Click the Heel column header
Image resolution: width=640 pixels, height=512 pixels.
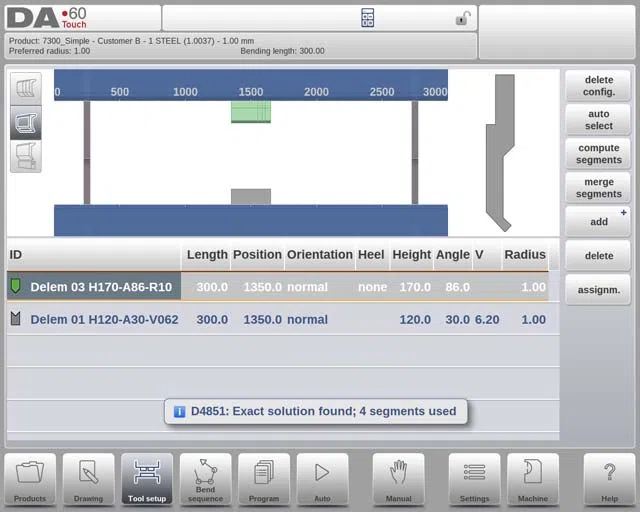[x=371, y=254]
